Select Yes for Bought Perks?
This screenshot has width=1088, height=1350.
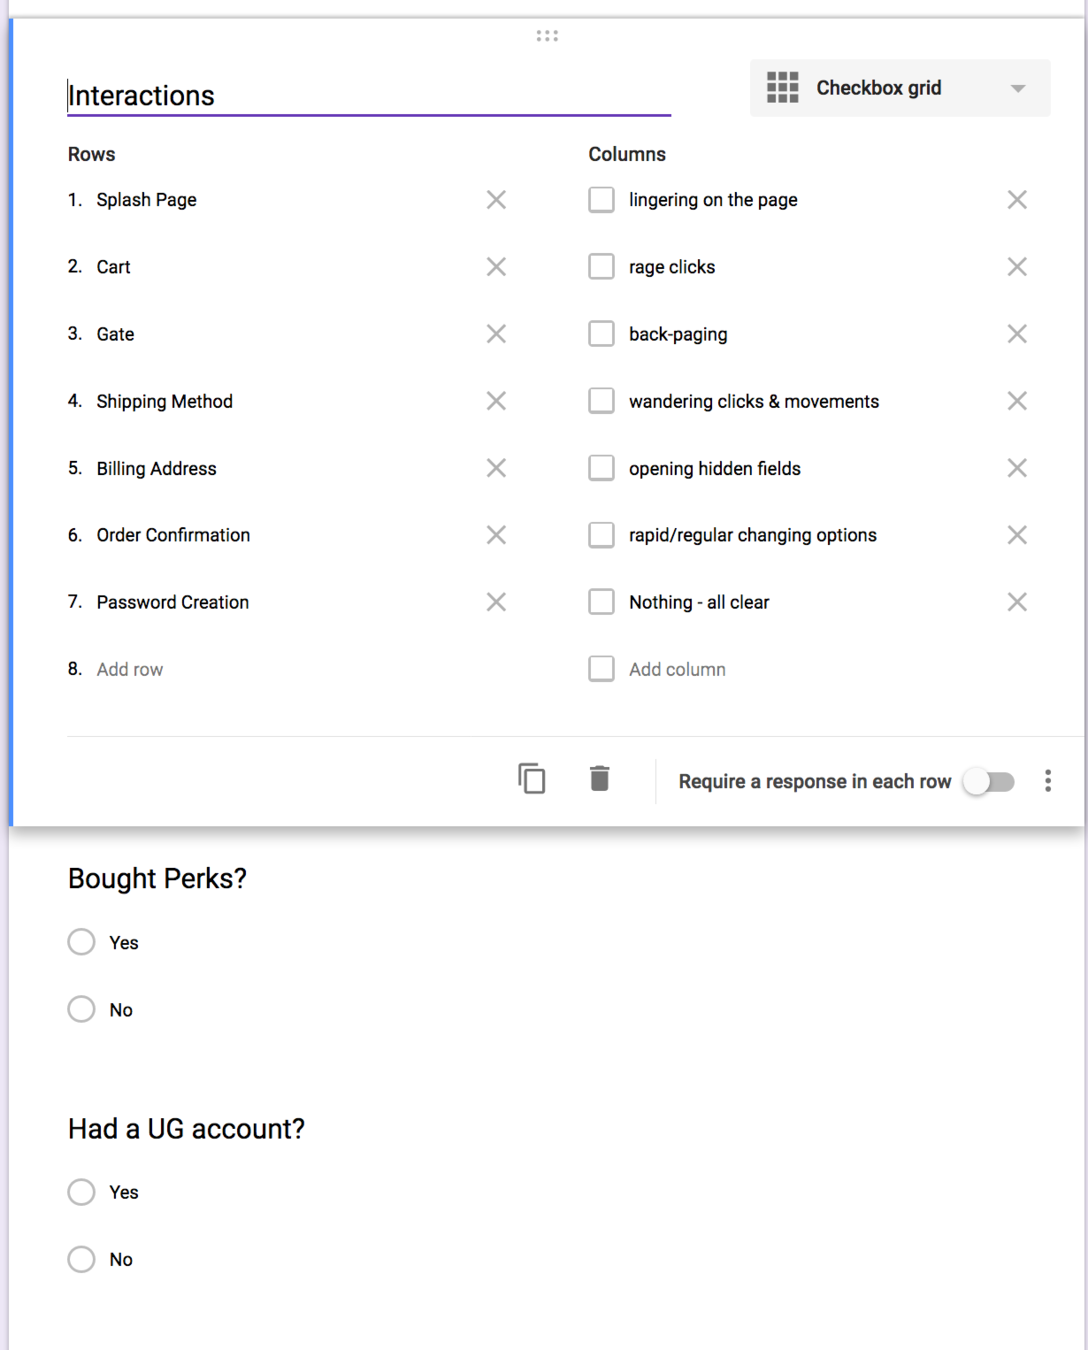82,942
